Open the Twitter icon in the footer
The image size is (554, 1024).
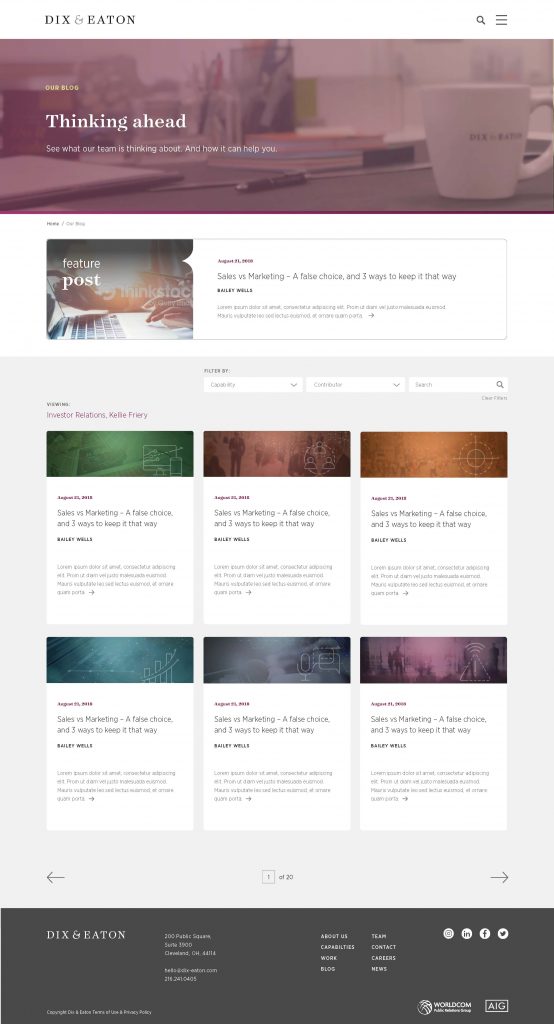pos(502,933)
